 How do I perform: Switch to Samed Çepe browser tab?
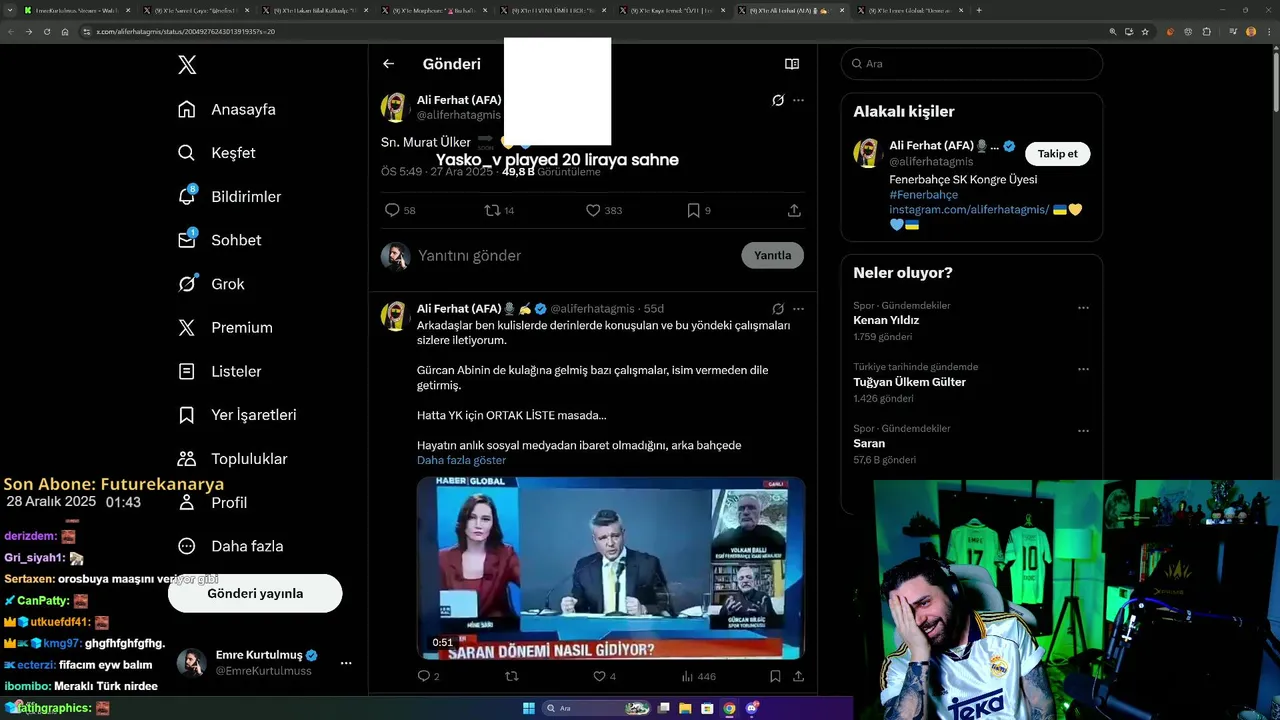tap(194, 10)
